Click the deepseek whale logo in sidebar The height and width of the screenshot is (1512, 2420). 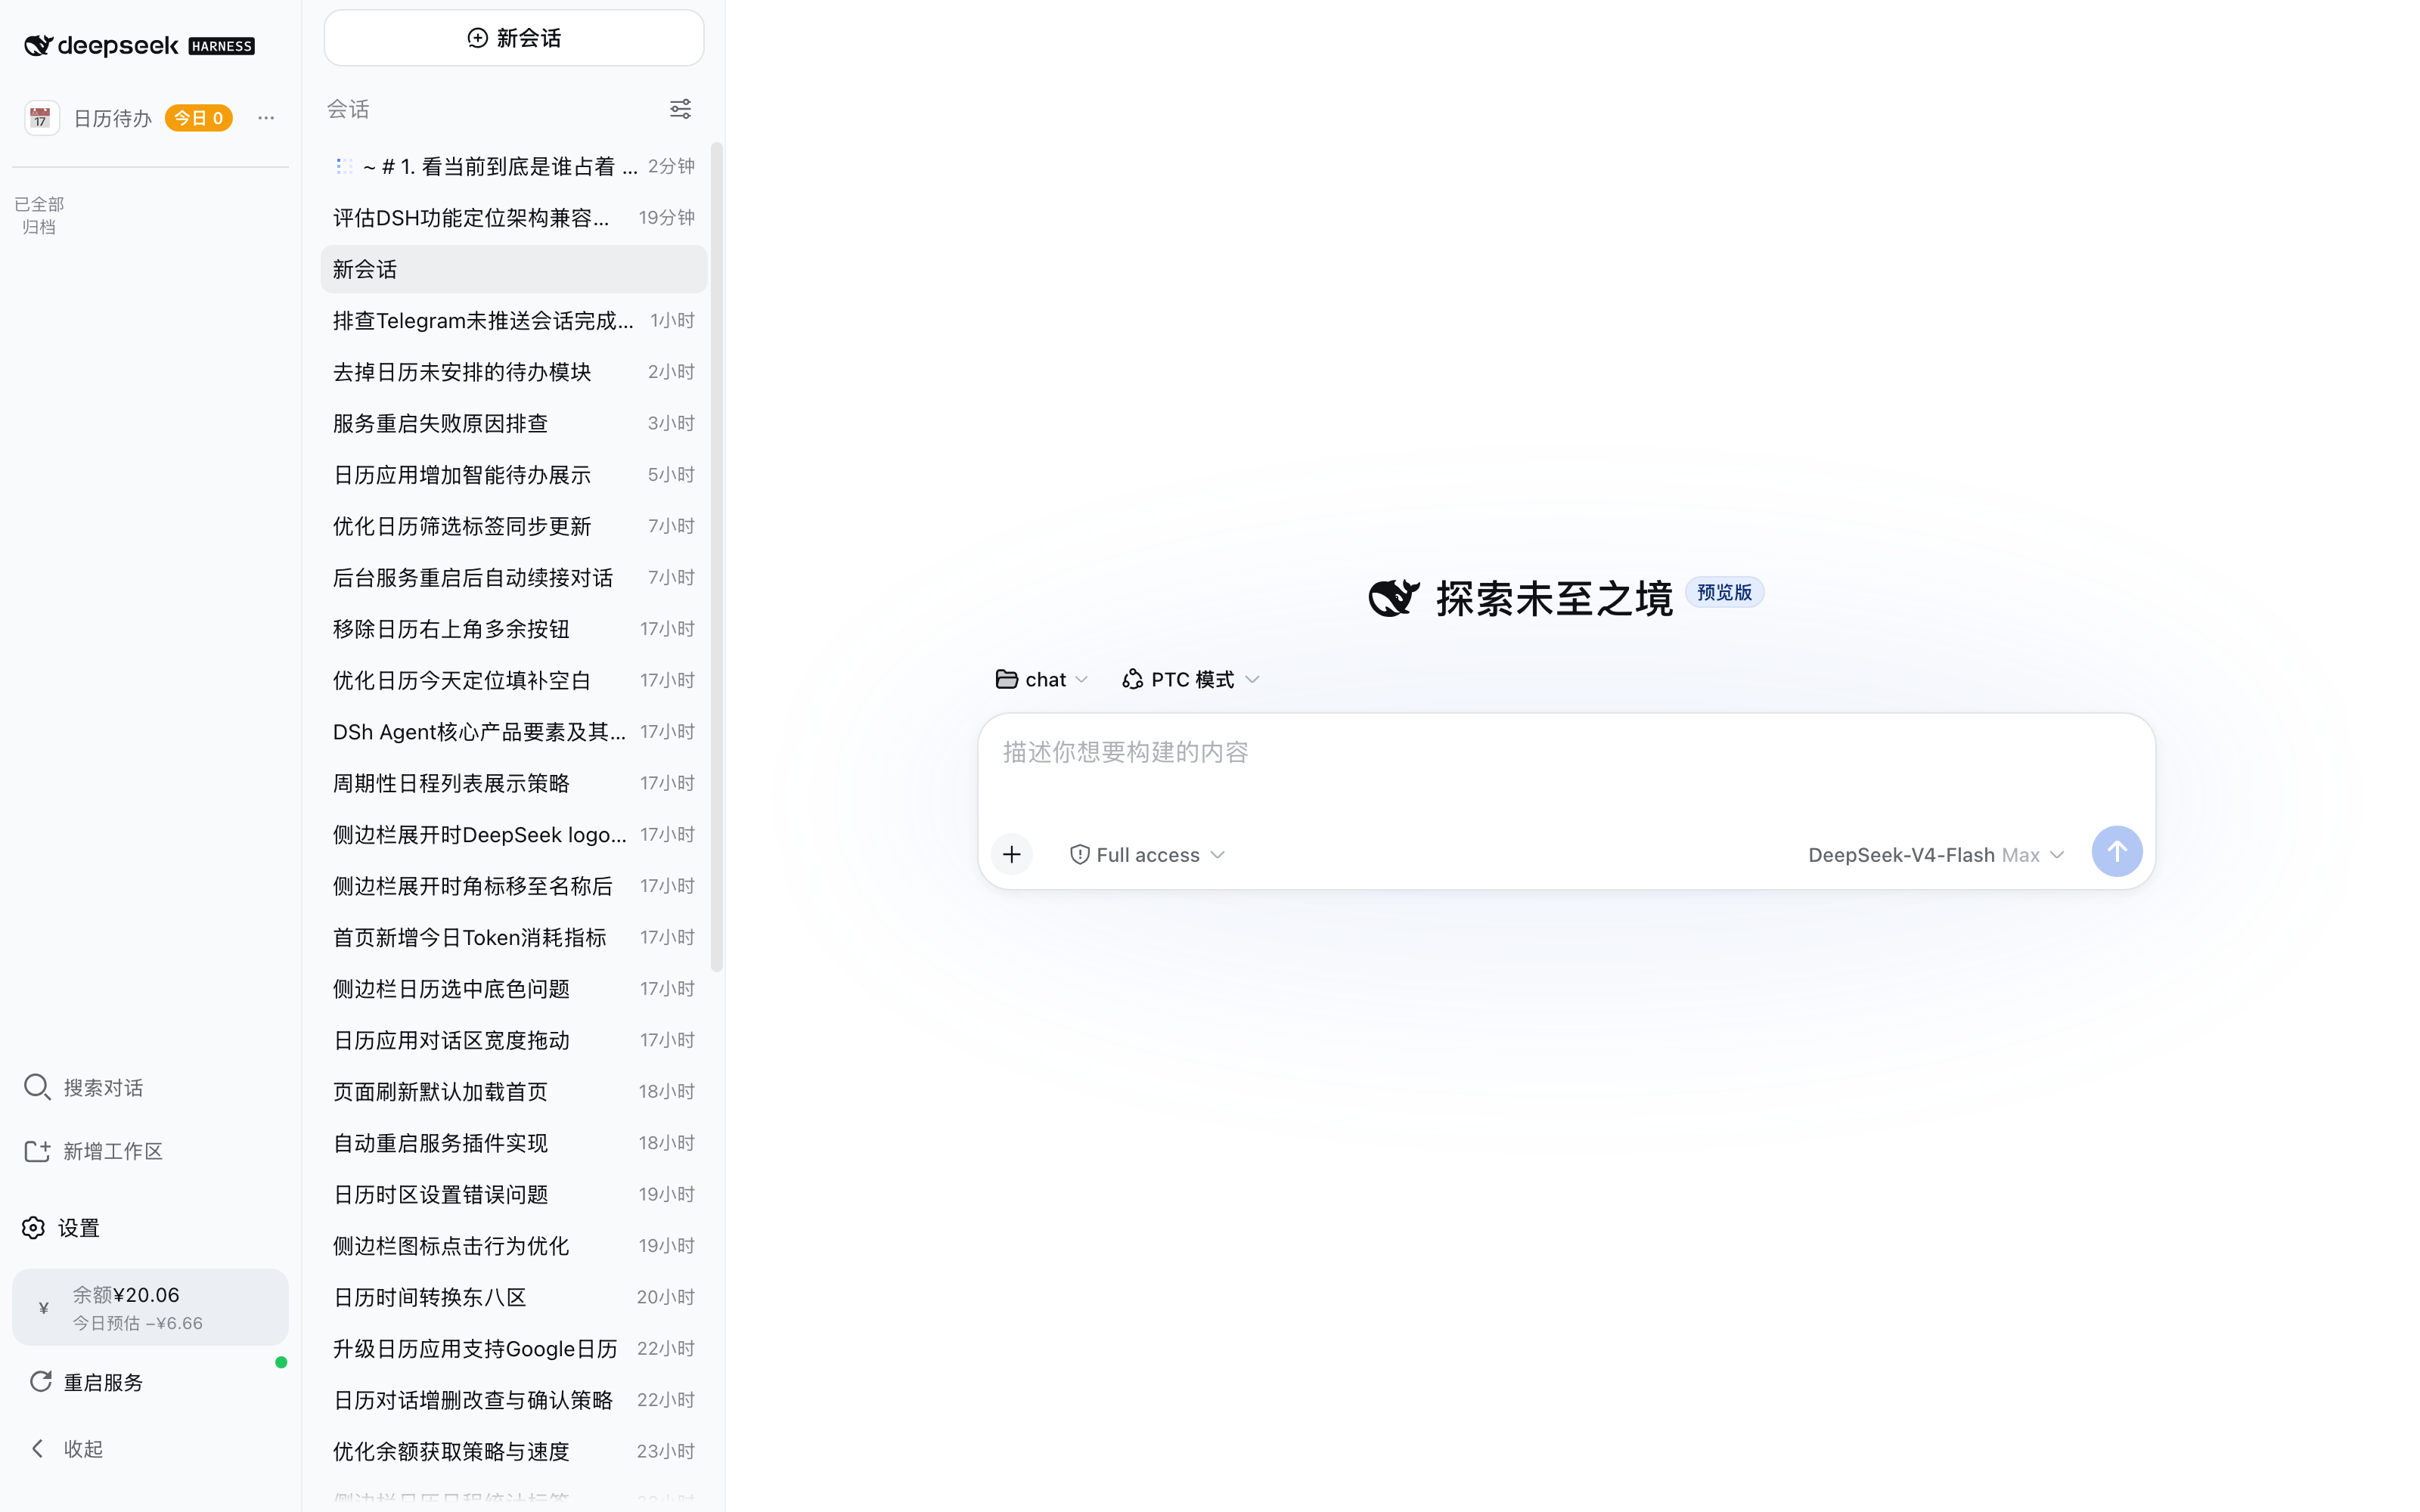38,45
